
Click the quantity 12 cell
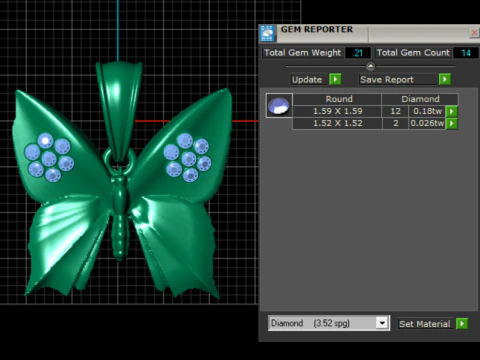pyautogui.click(x=395, y=111)
